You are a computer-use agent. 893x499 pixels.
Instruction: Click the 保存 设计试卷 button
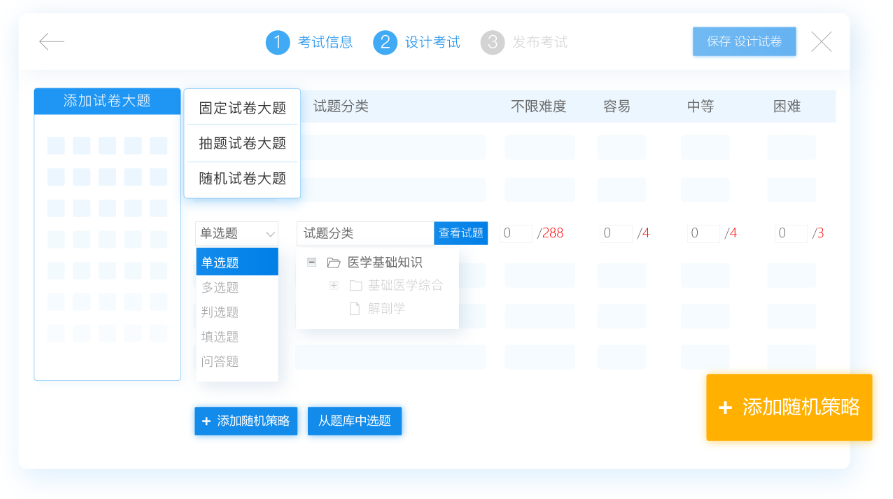(744, 42)
